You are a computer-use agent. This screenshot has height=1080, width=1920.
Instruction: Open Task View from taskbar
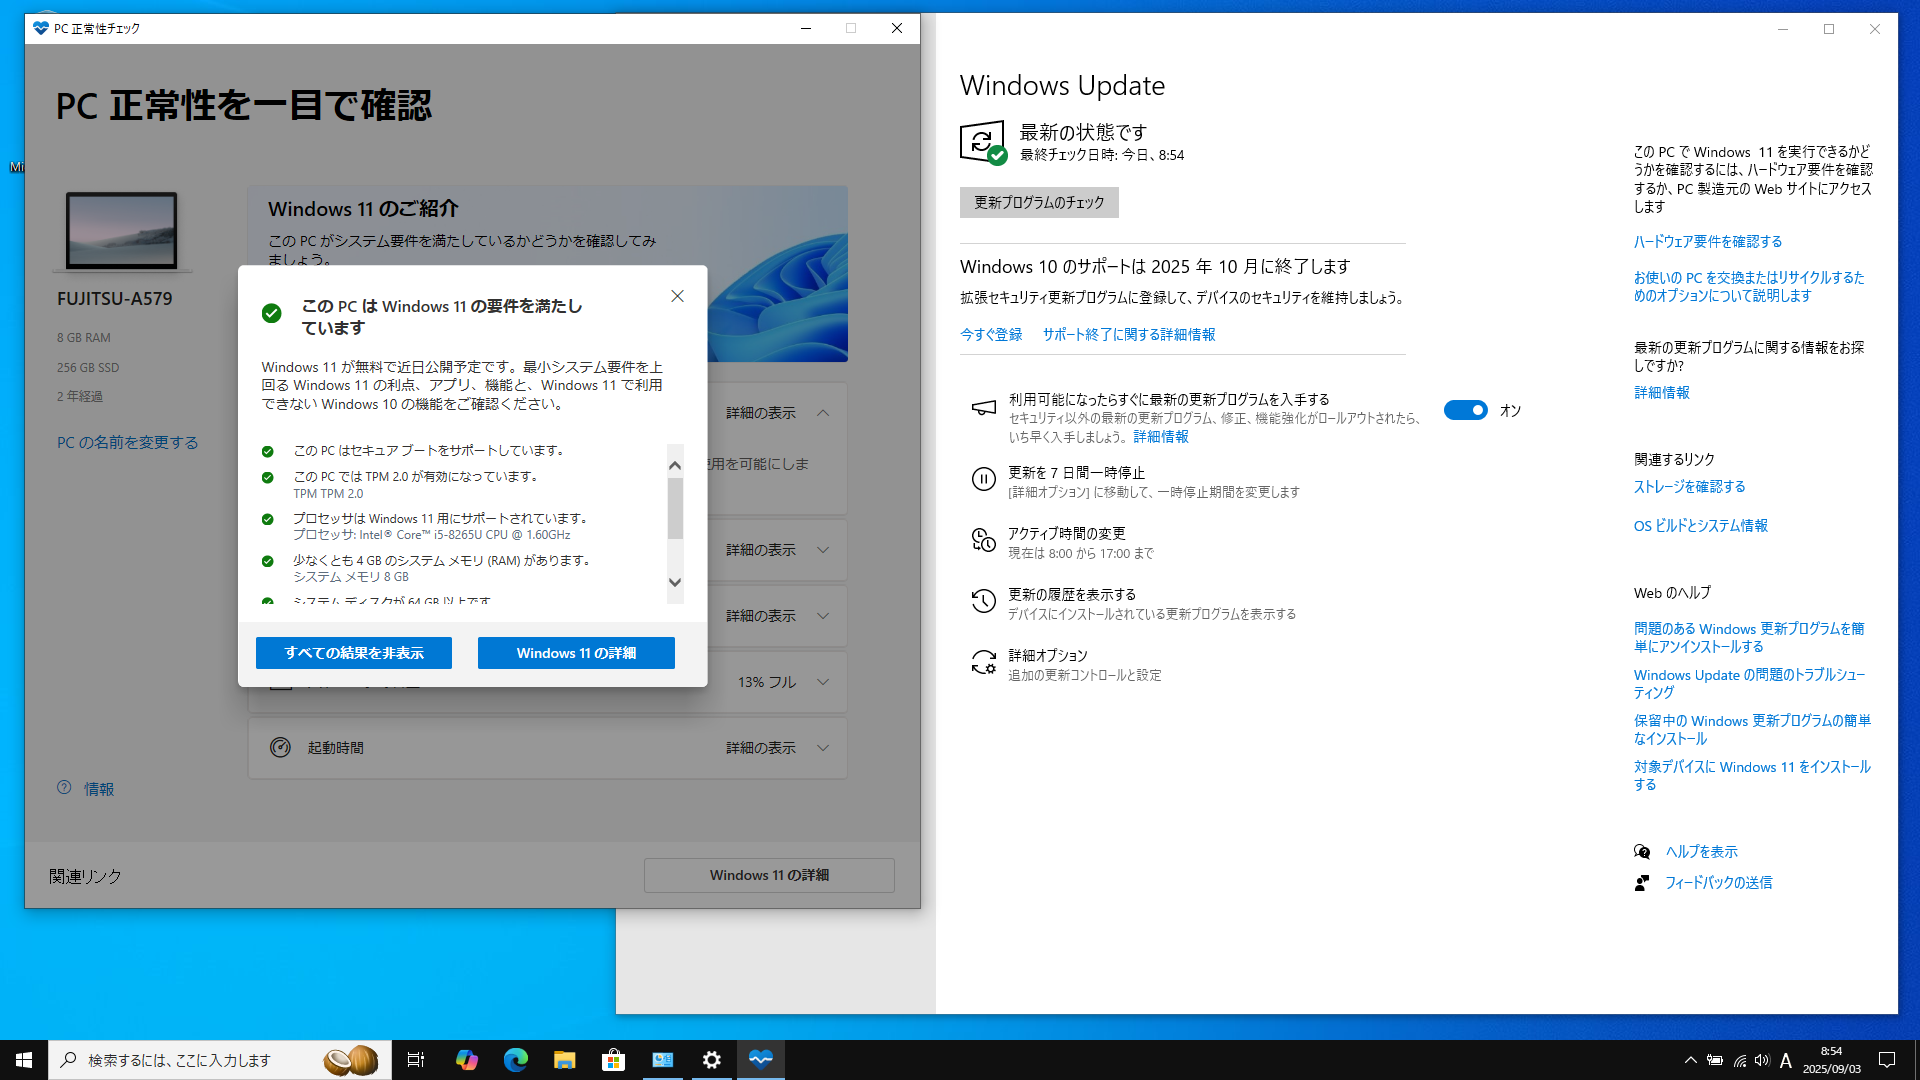click(416, 1060)
